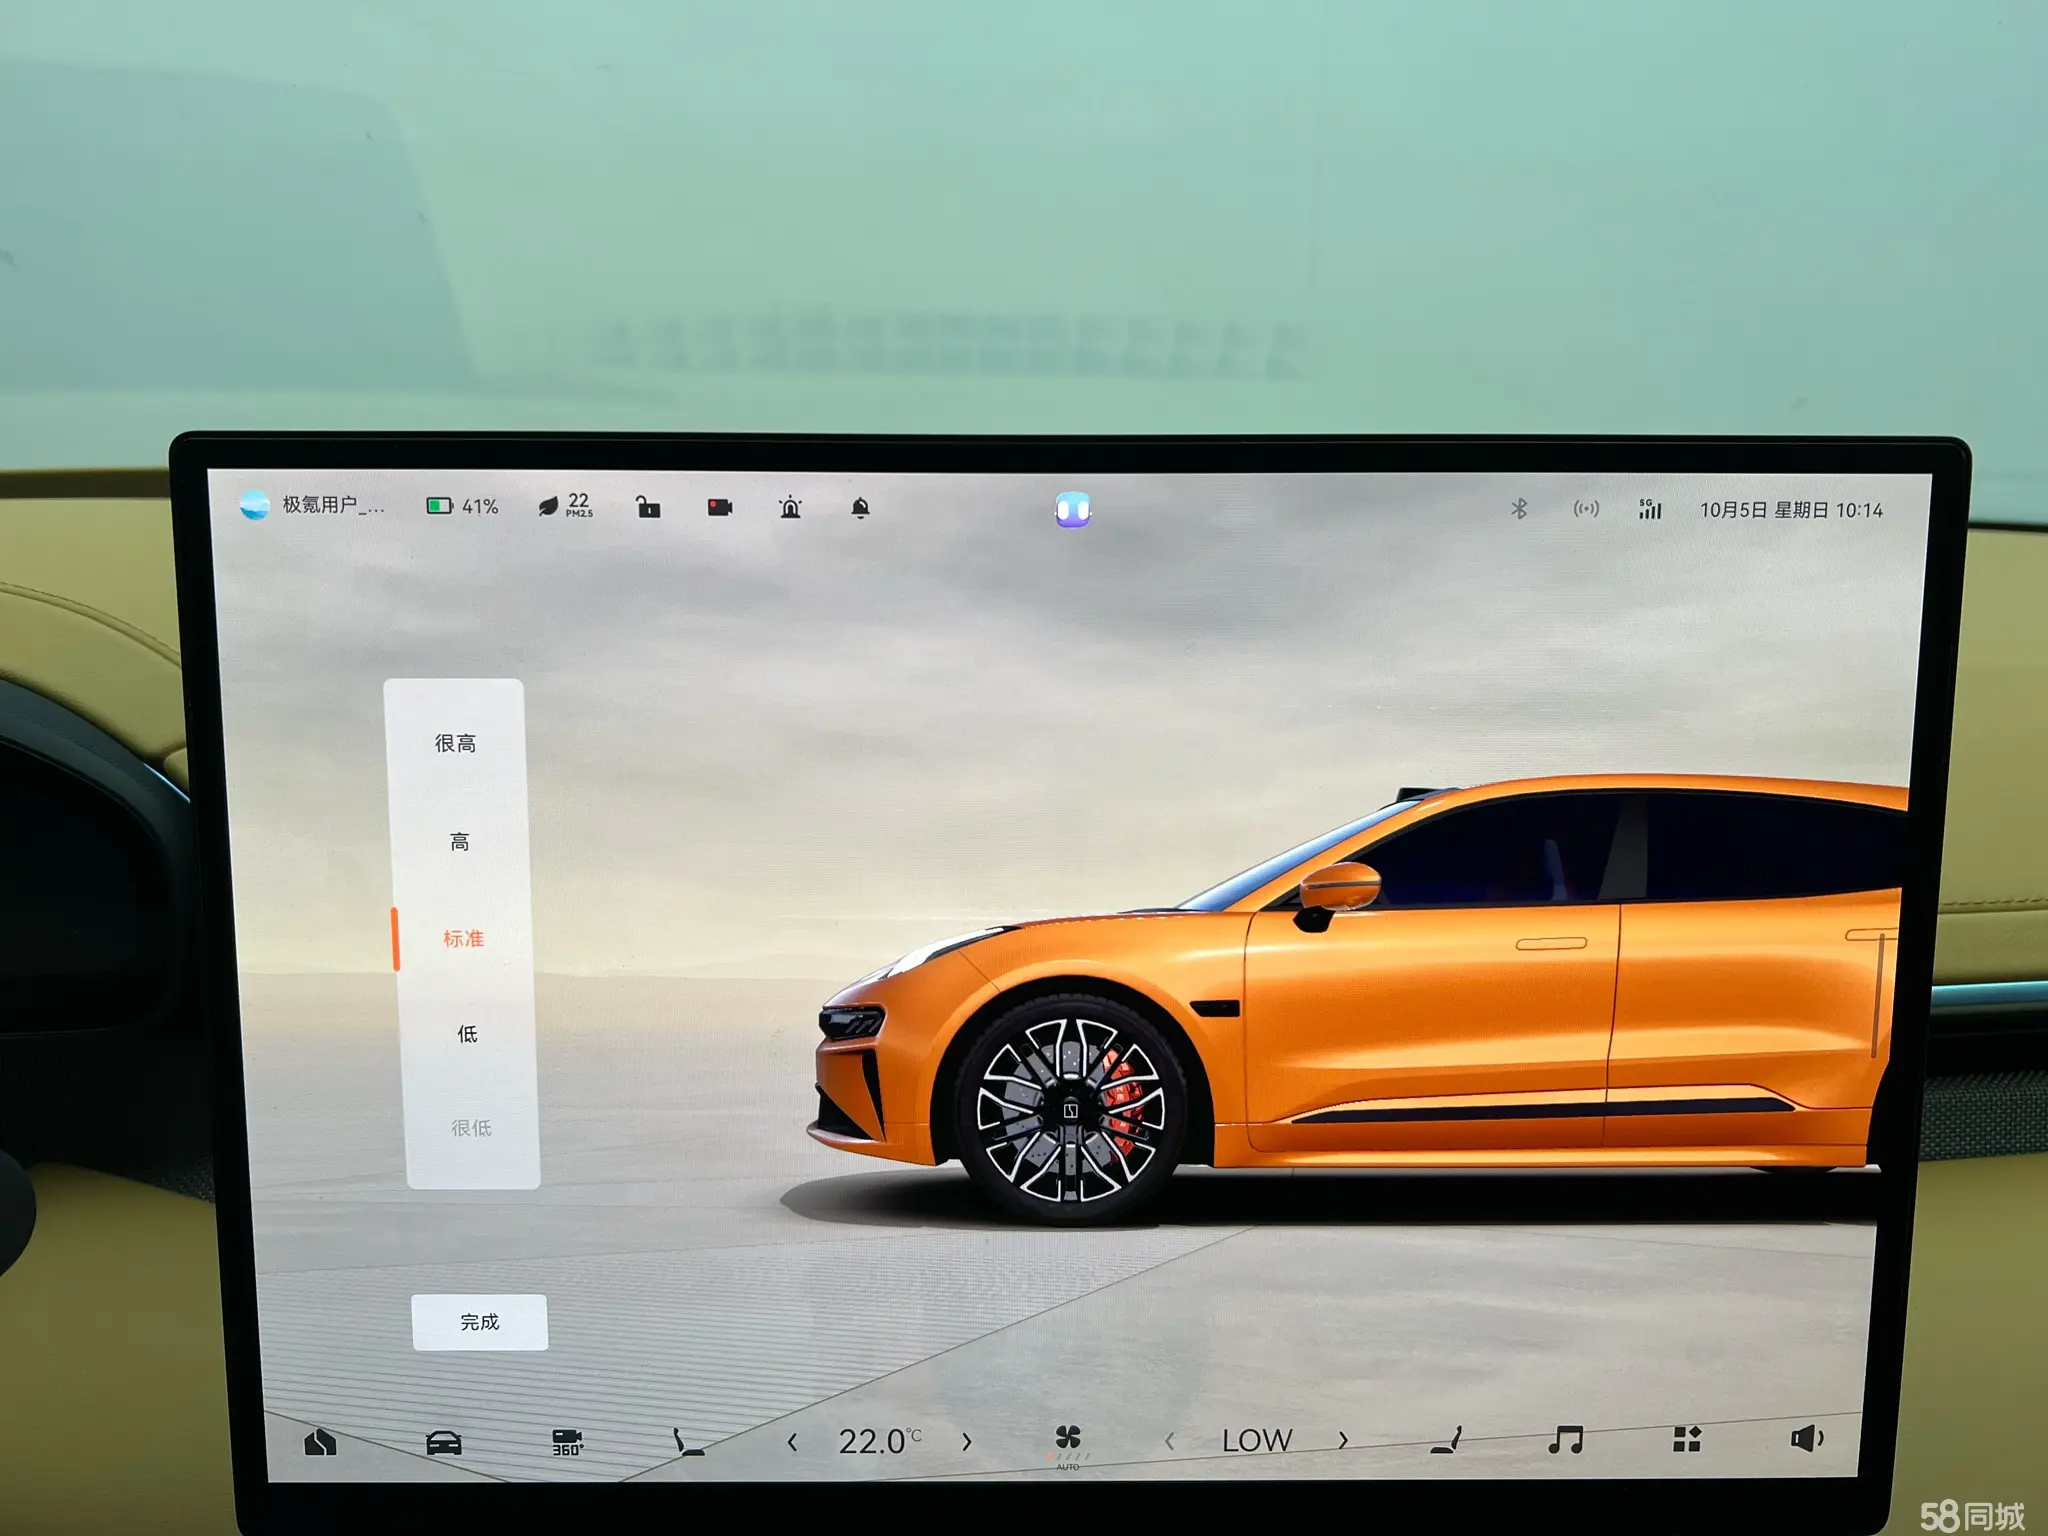Increase the temperature from 22.0 degrees
The image size is (2048, 1536).
pyautogui.click(x=966, y=1442)
